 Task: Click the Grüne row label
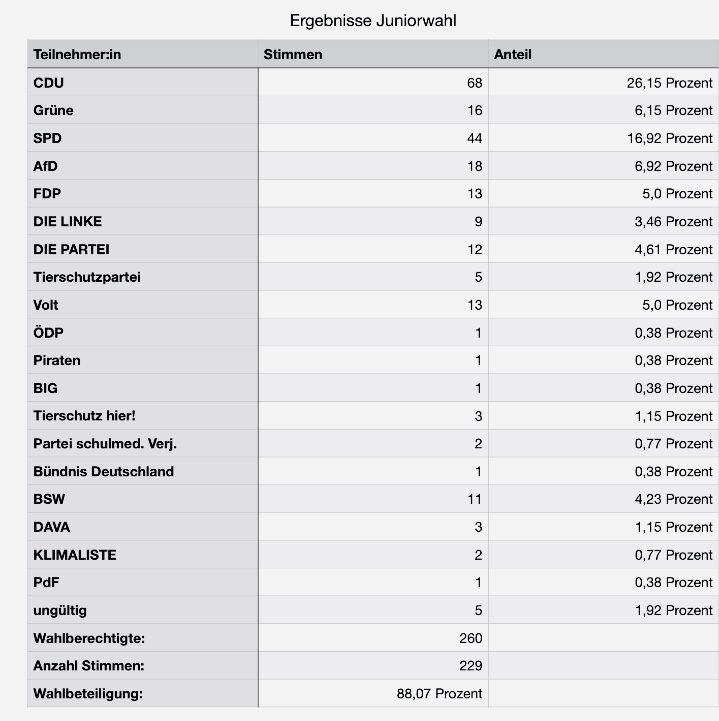pos(53,110)
